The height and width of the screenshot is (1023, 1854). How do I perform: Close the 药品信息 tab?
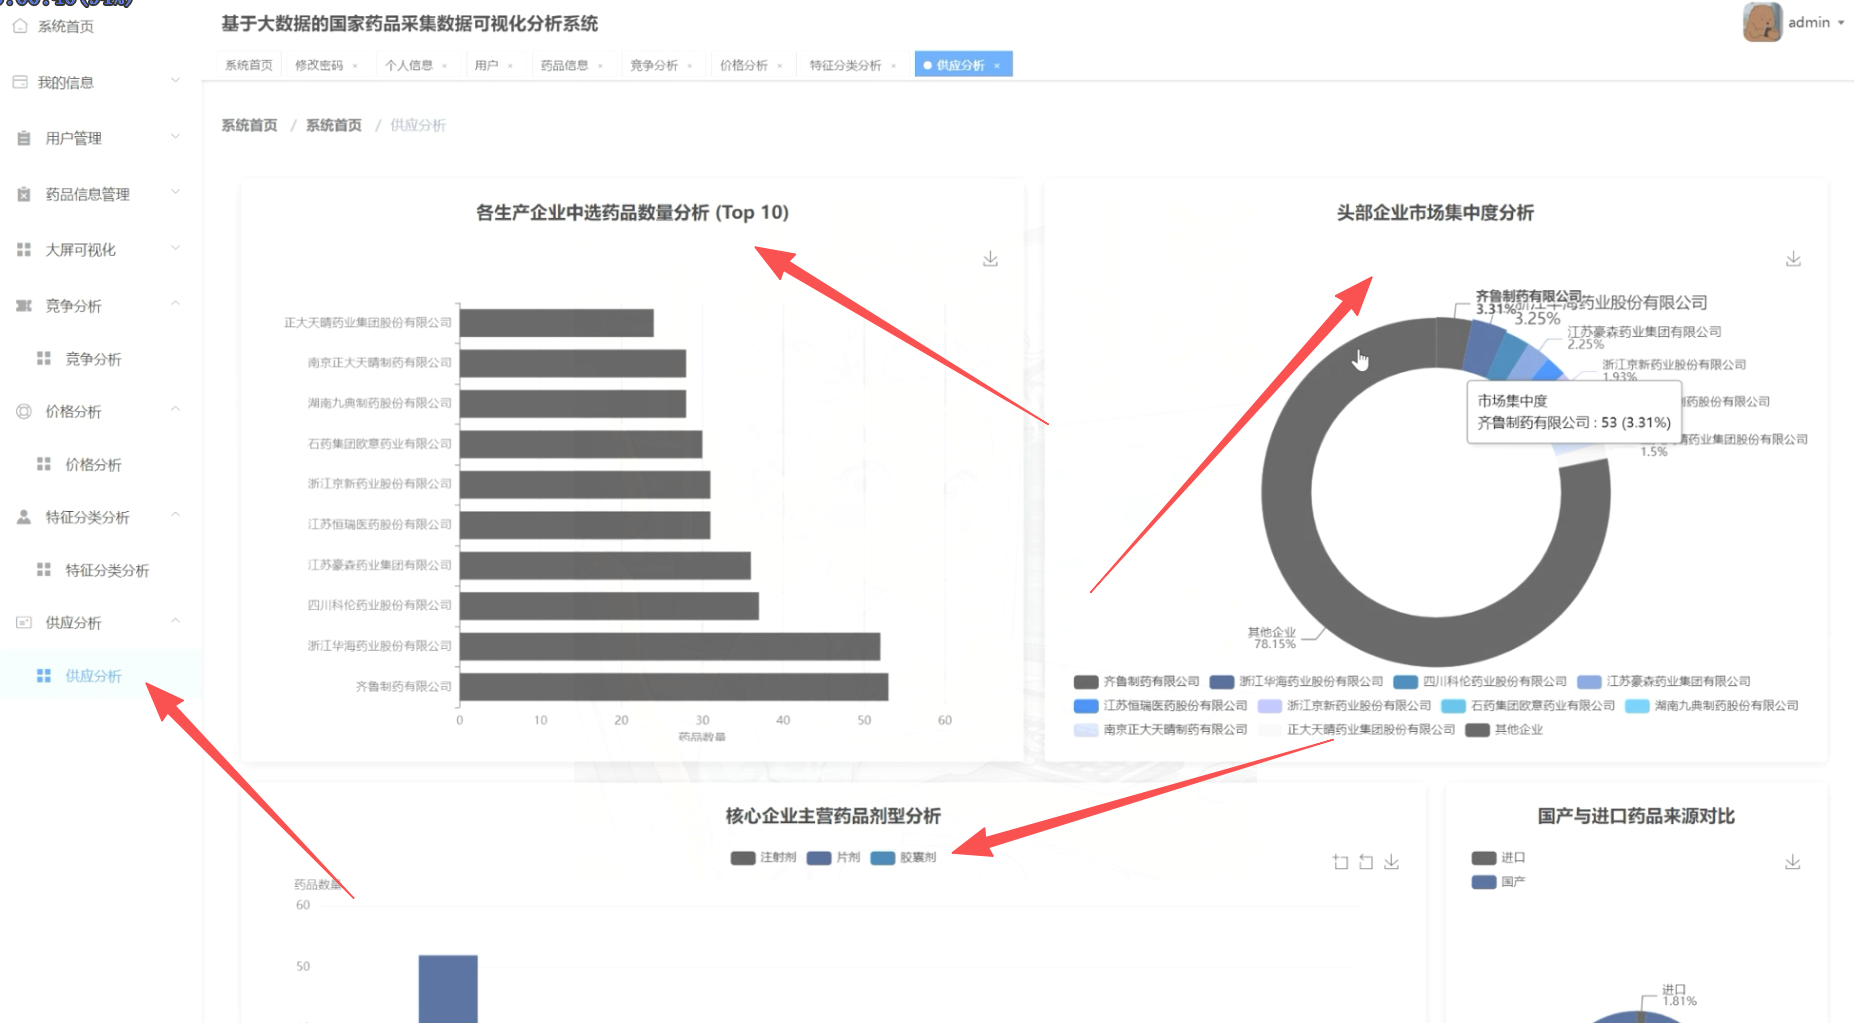point(600,66)
